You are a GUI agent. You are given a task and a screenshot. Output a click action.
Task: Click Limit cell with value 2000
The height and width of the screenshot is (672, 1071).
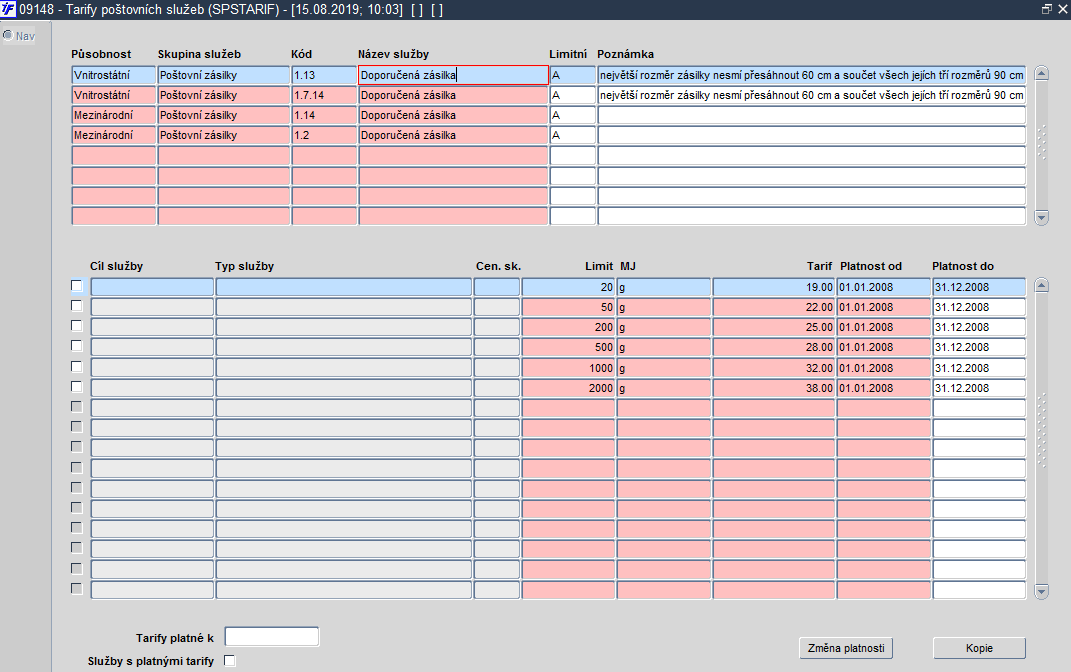point(568,388)
